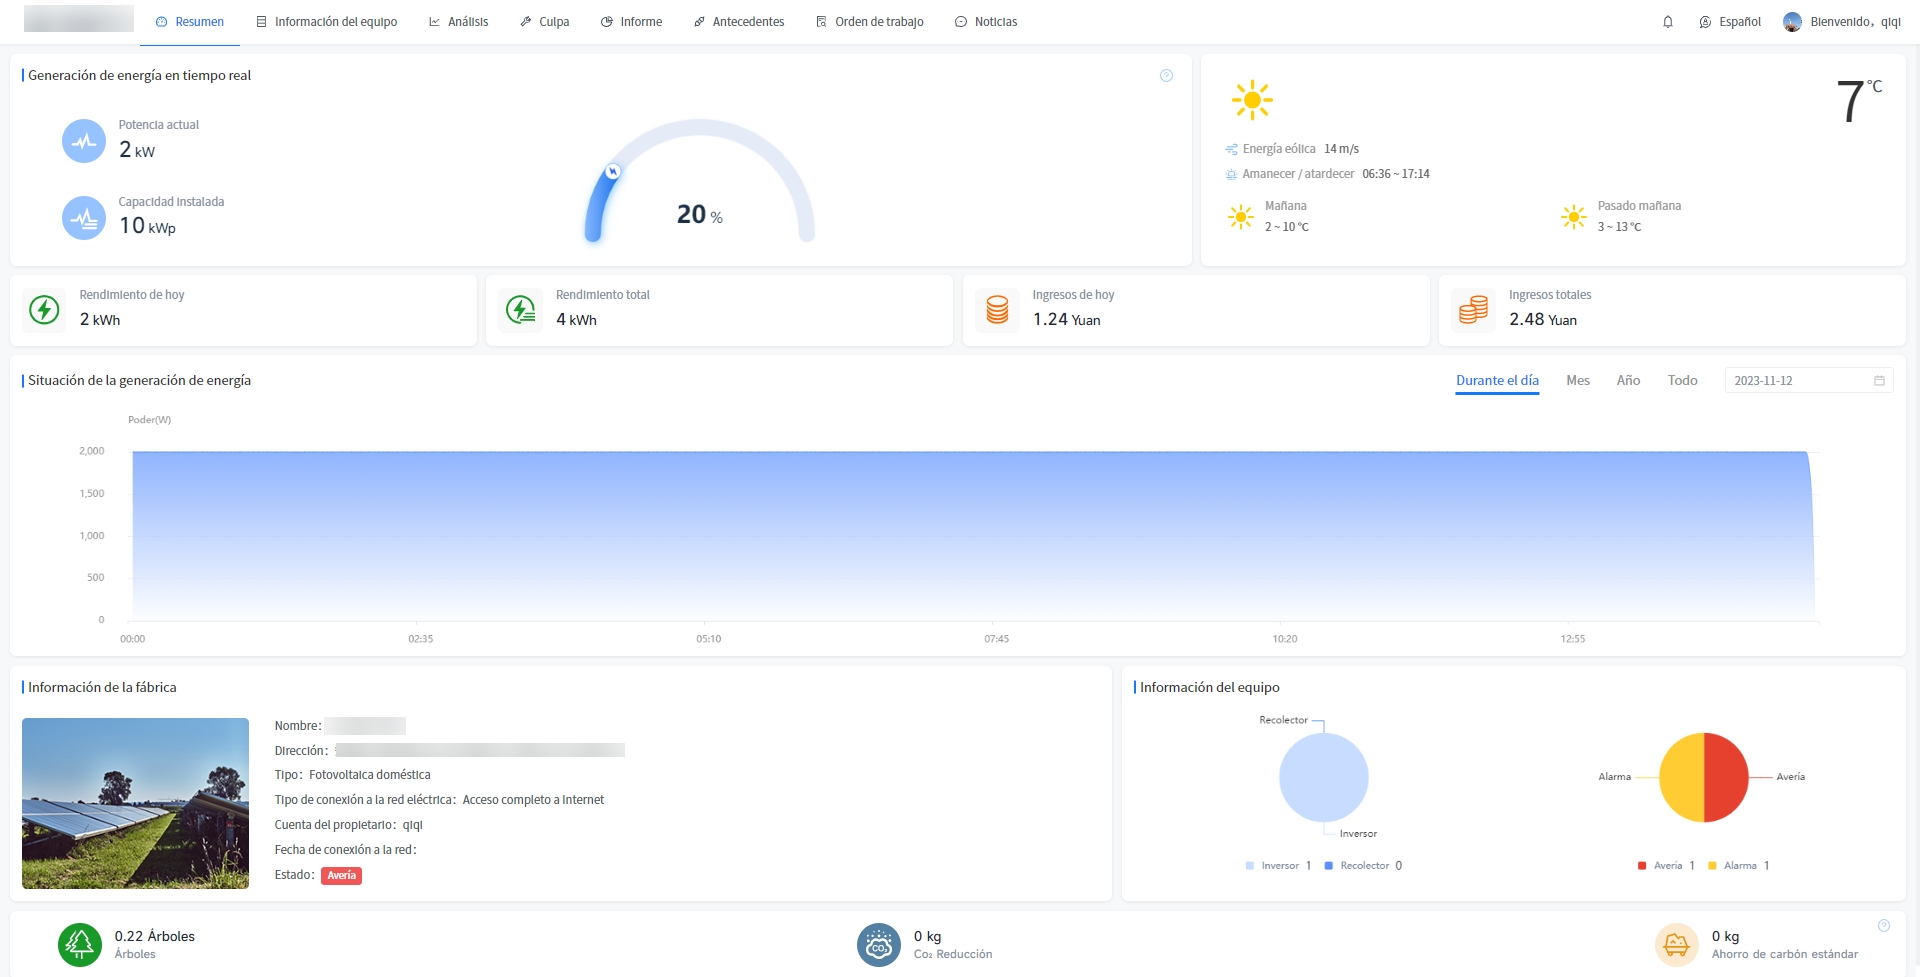Switch the chart to Mes
Image resolution: width=1920 pixels, height=977 pixels.
click(1578, 381)
